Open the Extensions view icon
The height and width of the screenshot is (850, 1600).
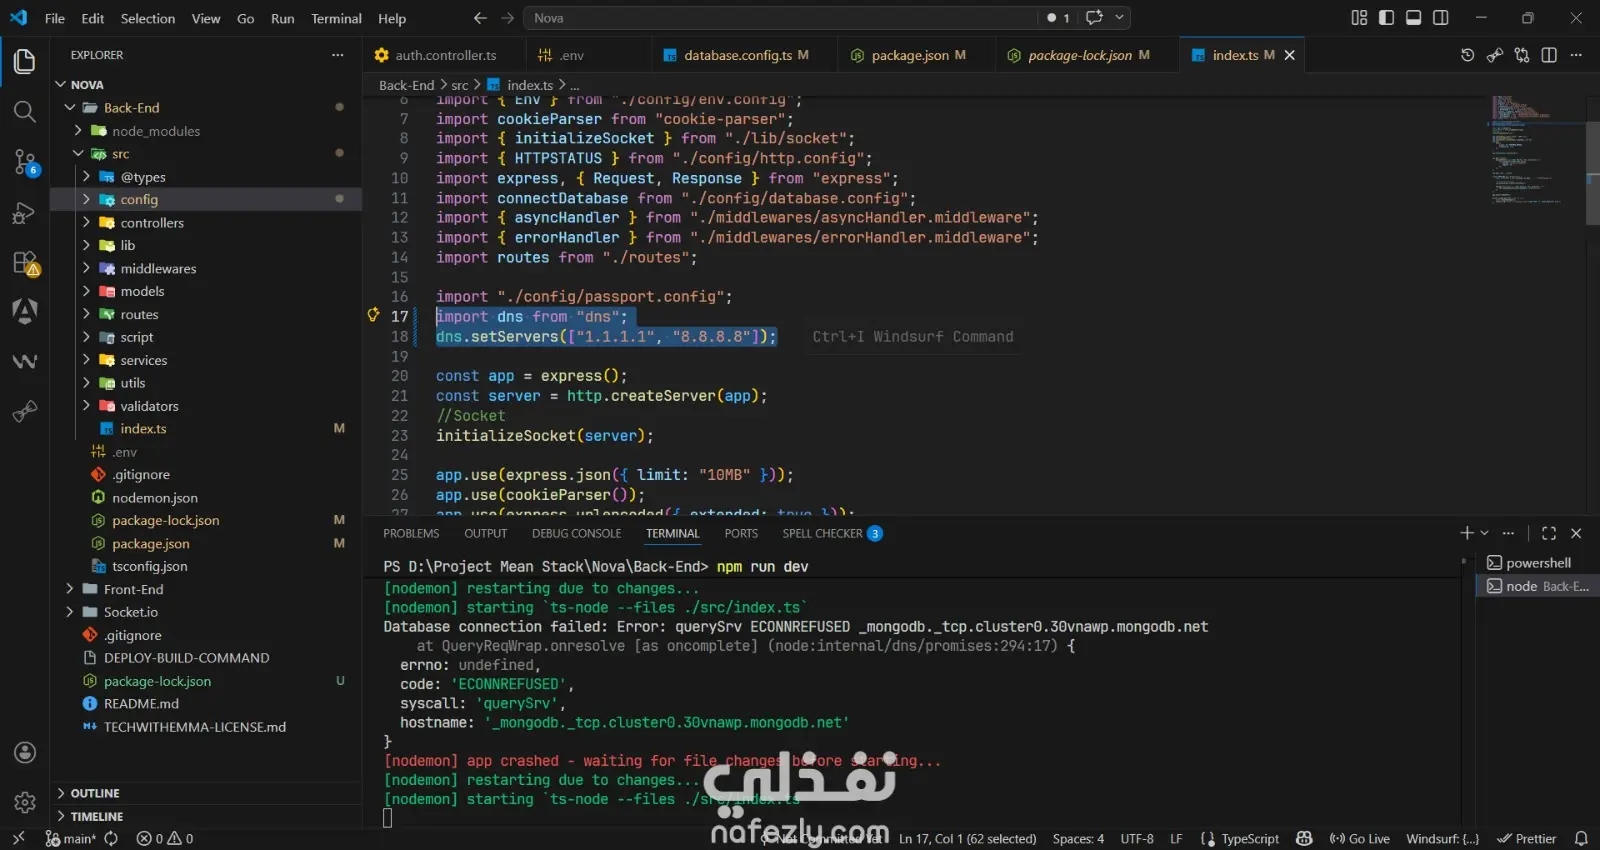click(x=25, y=263)
